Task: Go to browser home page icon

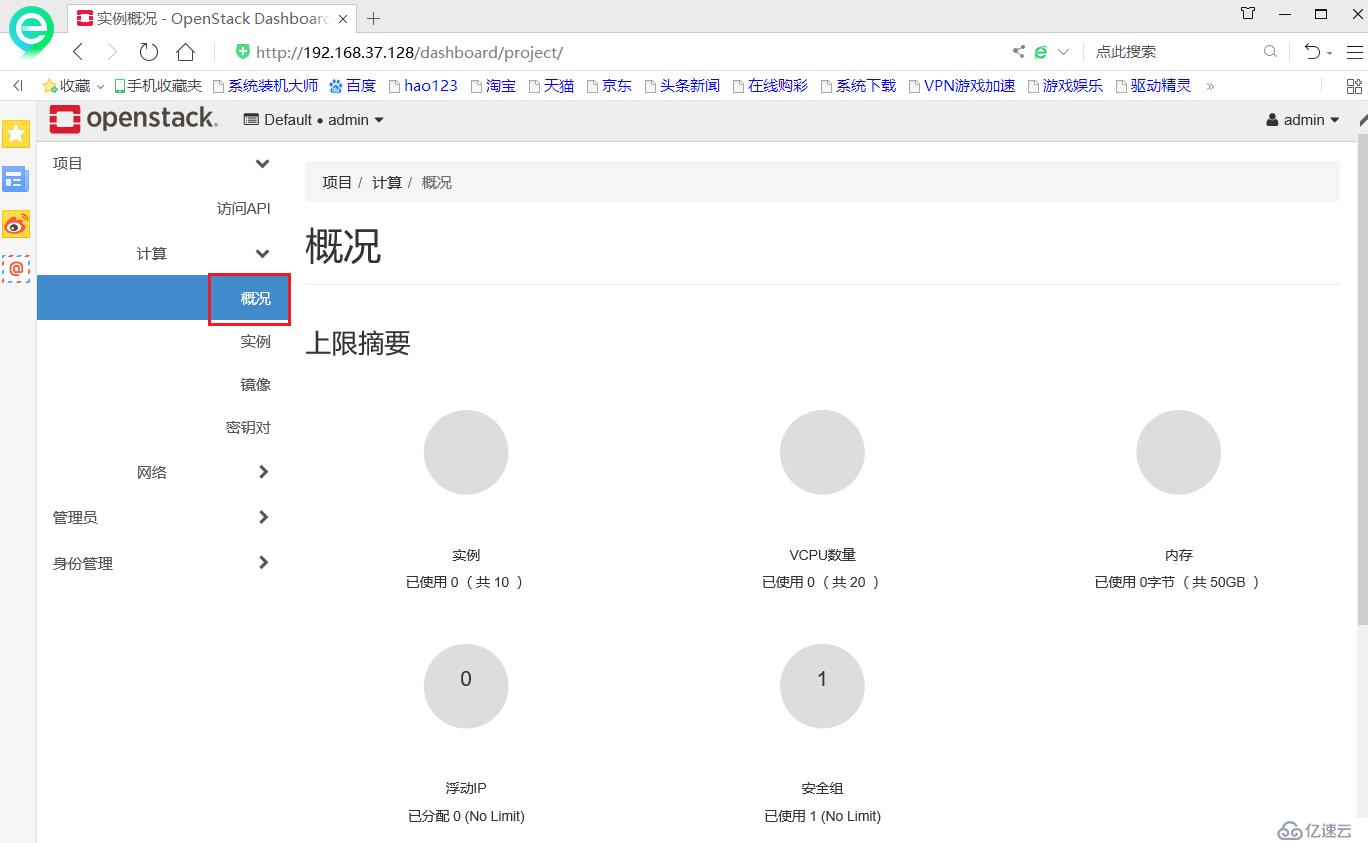Action: click(x=185, y=52)
